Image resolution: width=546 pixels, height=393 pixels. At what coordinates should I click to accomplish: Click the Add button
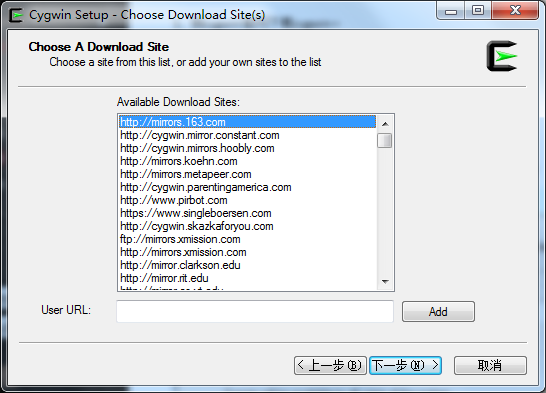point(438,312)
